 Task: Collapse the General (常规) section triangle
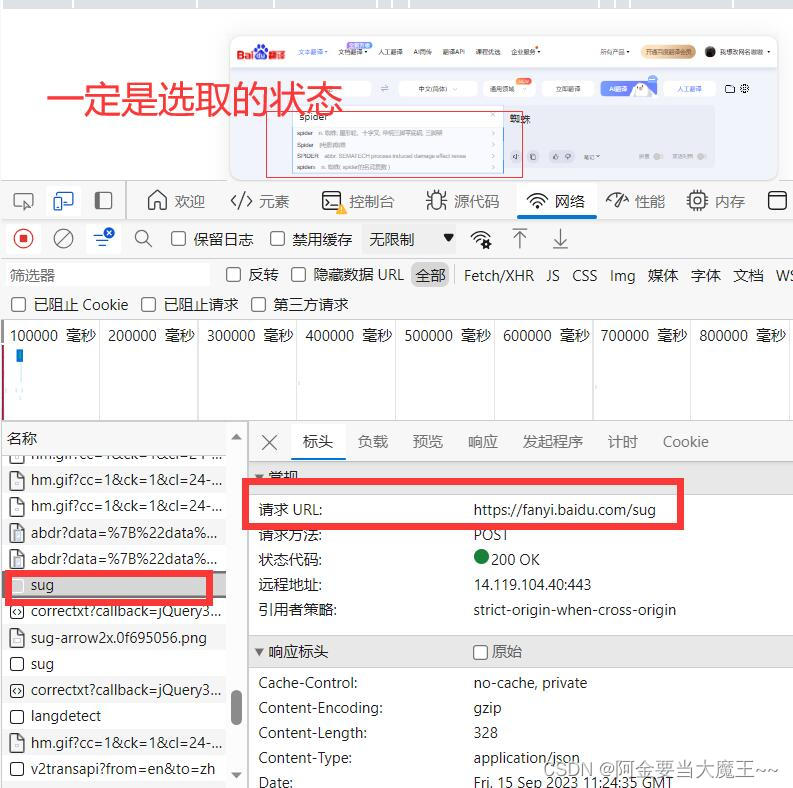pyautogui.click(x=259, y=475)
